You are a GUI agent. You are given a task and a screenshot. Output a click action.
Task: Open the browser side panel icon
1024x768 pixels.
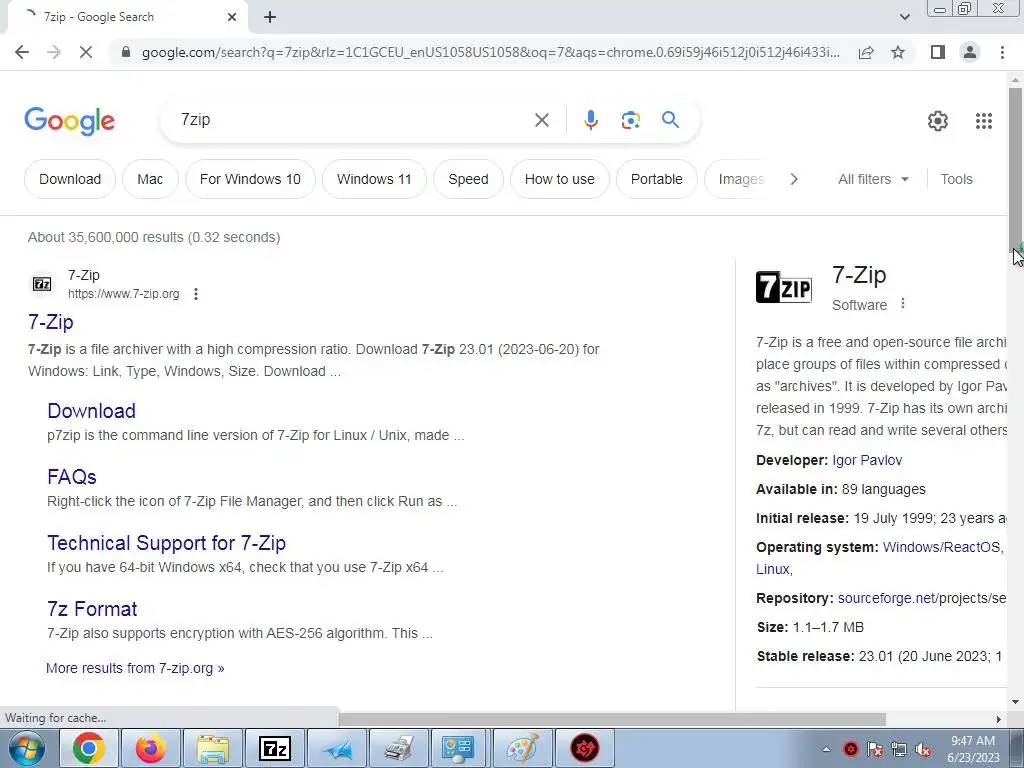pos(938,52)
